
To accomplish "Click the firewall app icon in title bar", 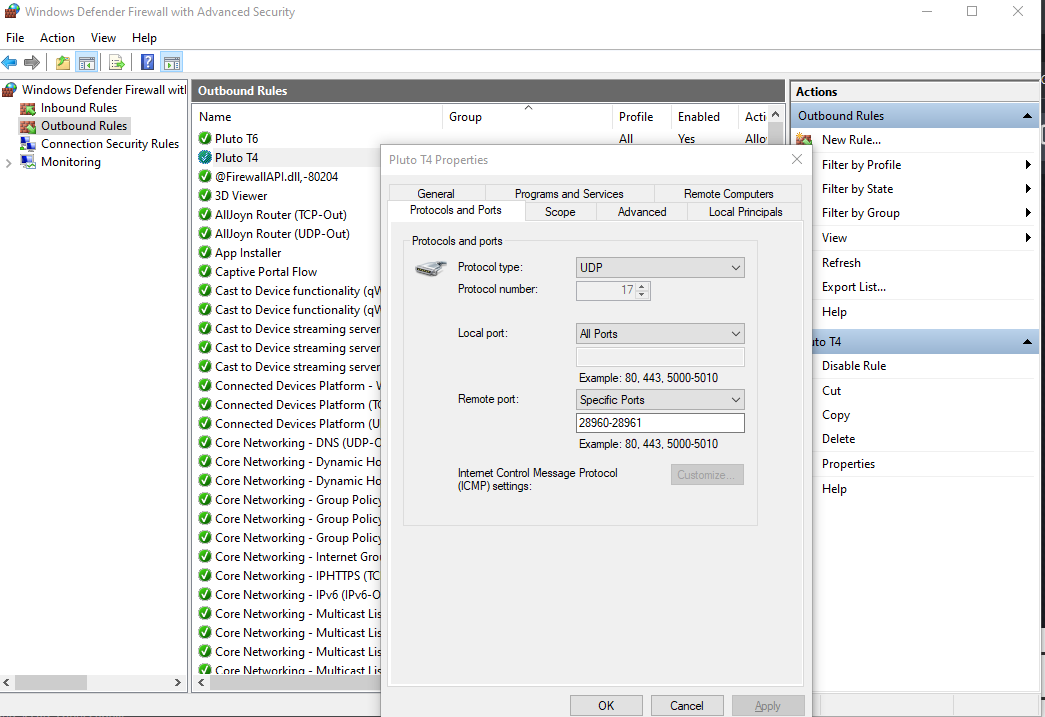I will [11, 11].
